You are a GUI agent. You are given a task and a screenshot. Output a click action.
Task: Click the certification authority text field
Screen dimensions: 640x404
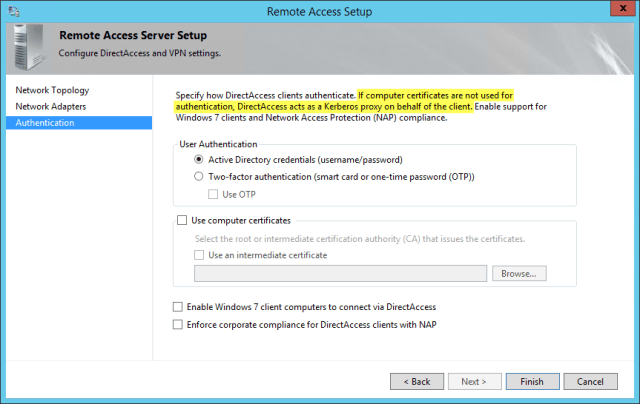[340, 273]
